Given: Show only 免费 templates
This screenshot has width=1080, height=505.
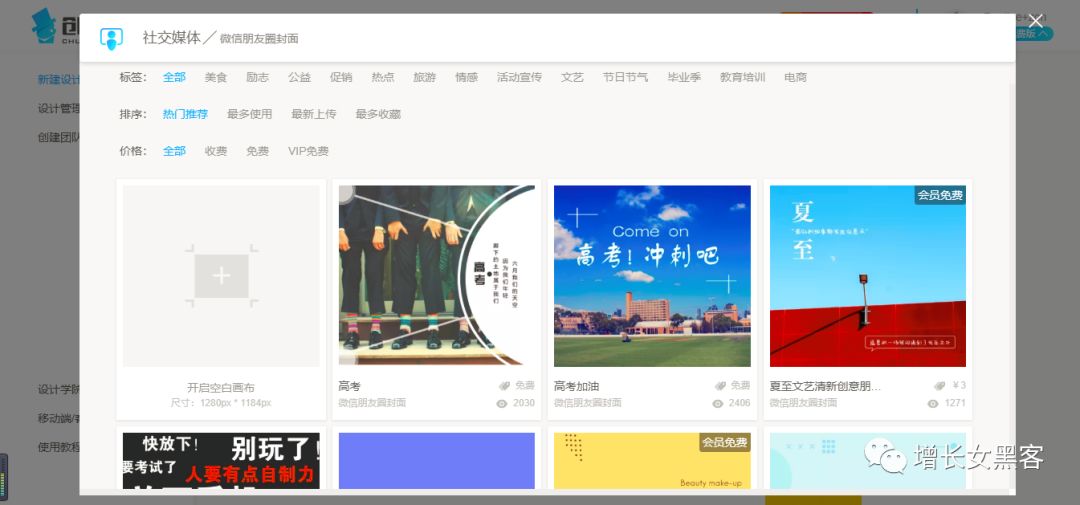Looking at the screenshot, I should click(x=258, y=151).
